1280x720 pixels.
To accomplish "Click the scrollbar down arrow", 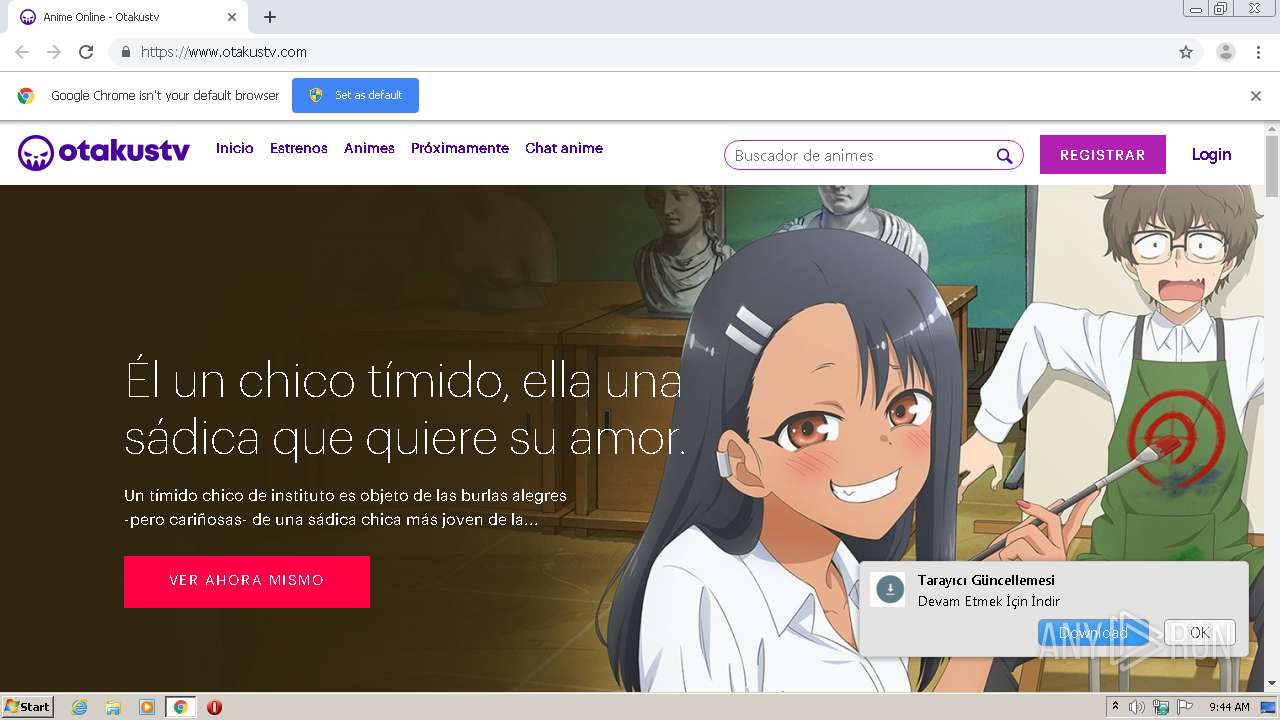I will click(1272, 684).
